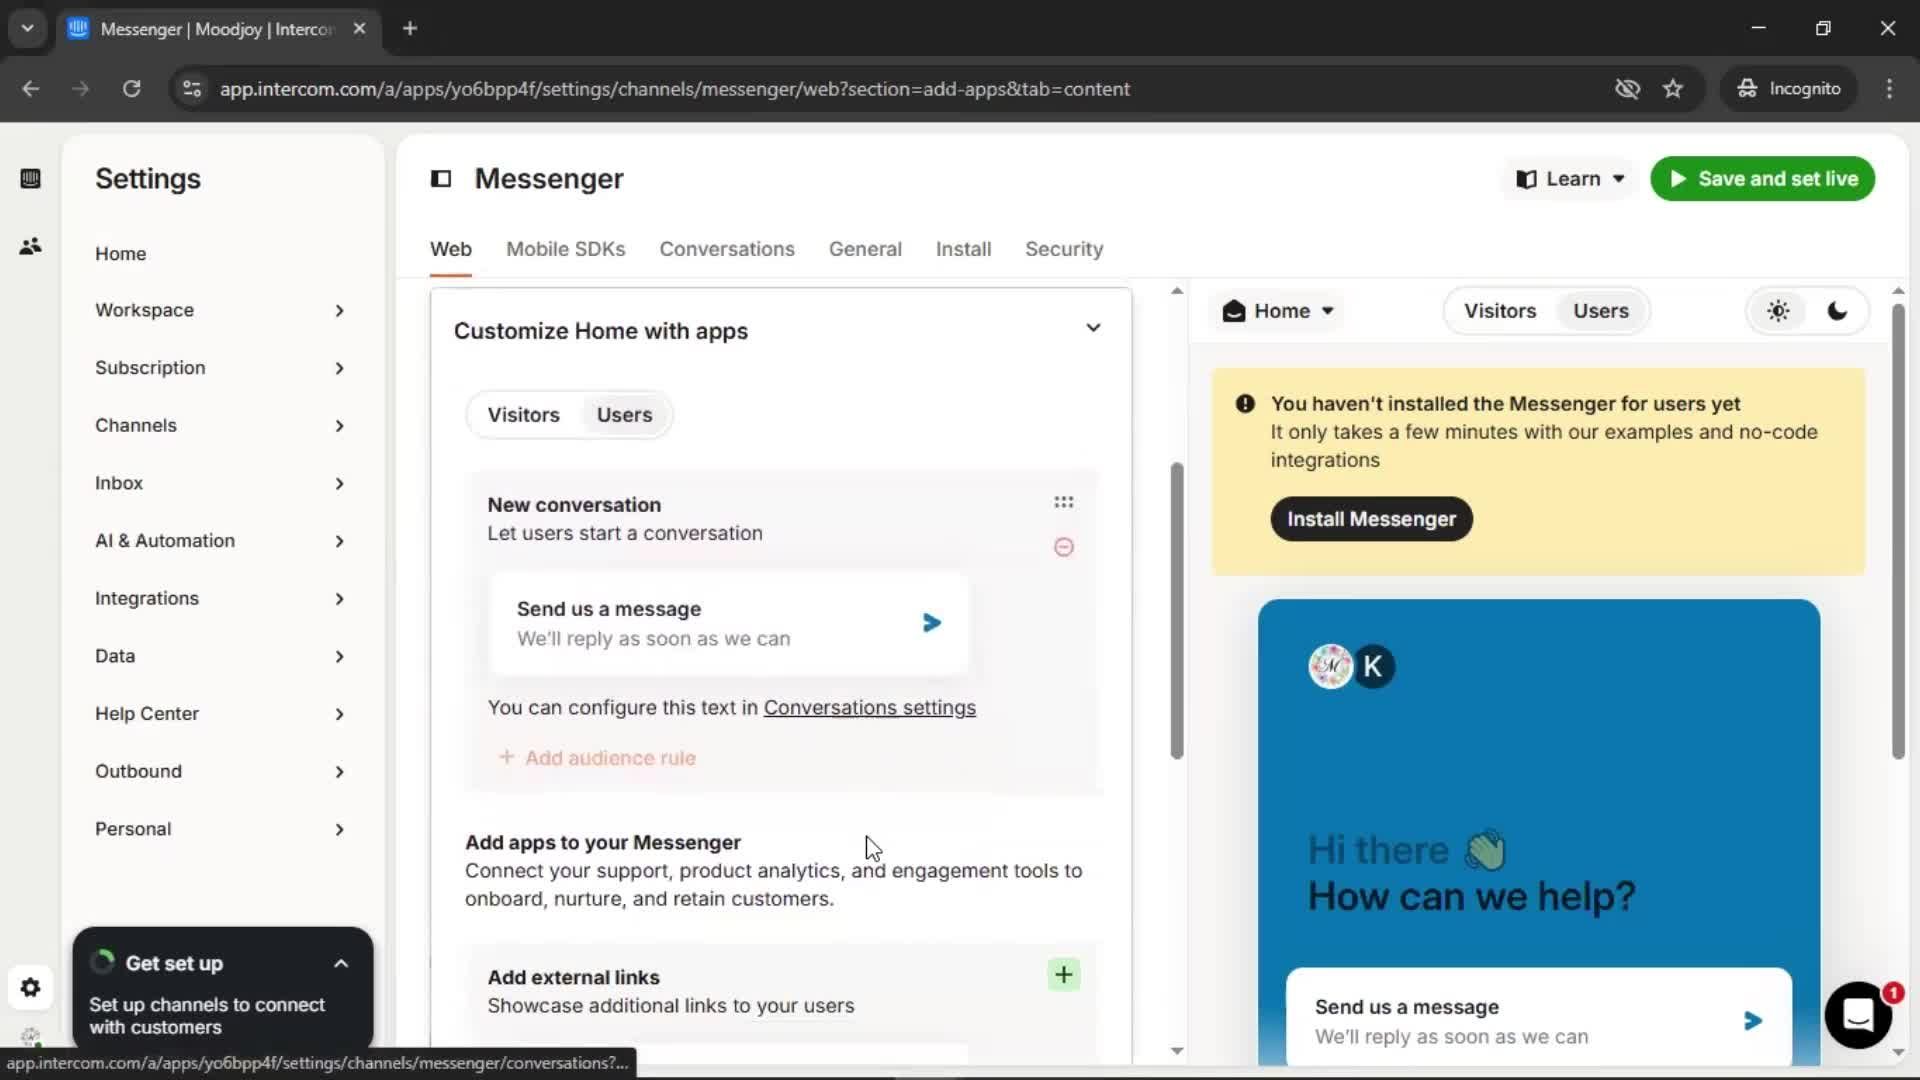Open the Incognito profile button
Viewport: 1920px width, 1080px height.
[1789, 89]
